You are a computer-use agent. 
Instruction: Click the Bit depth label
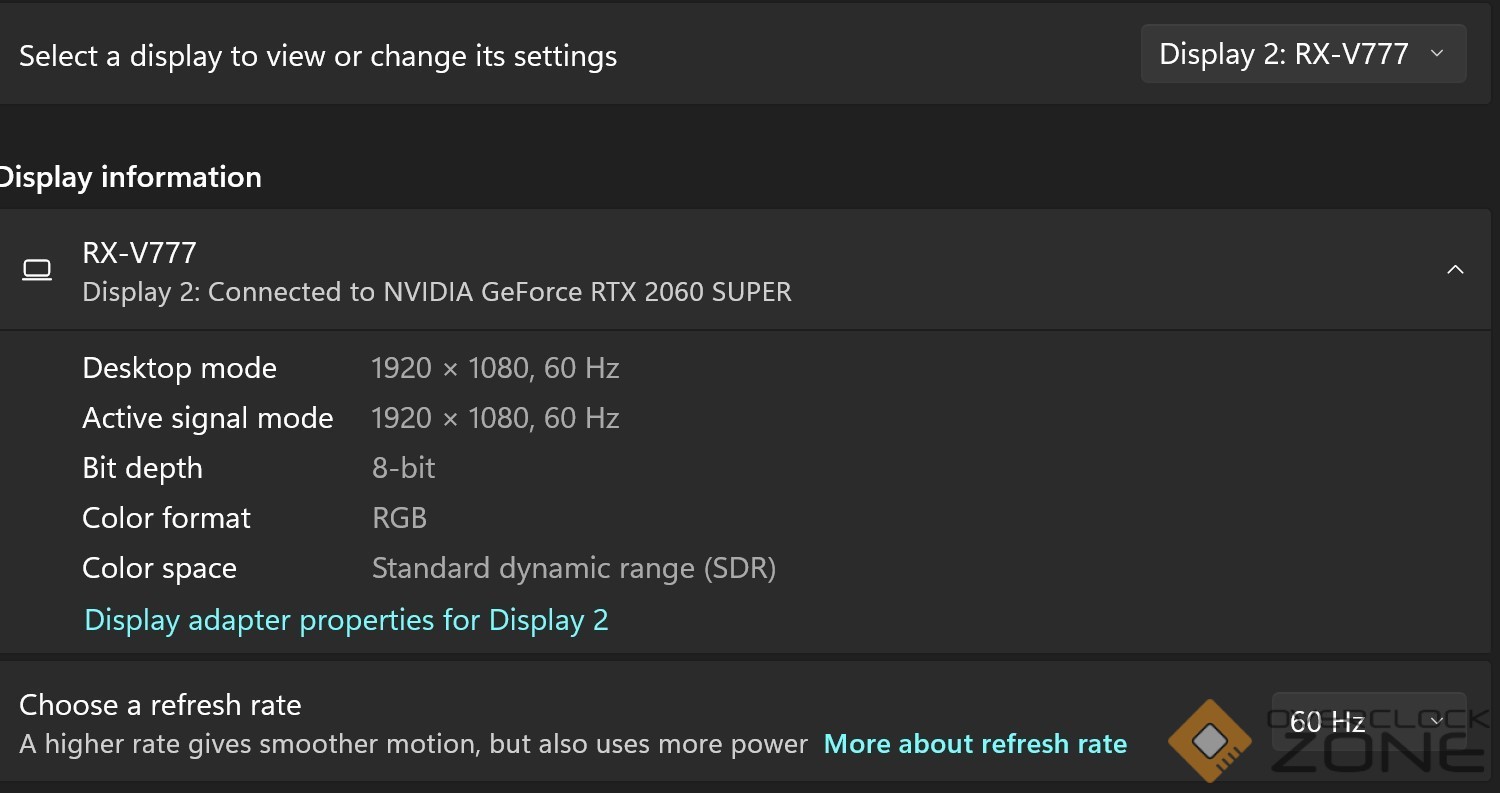click(x=142, y=468)
